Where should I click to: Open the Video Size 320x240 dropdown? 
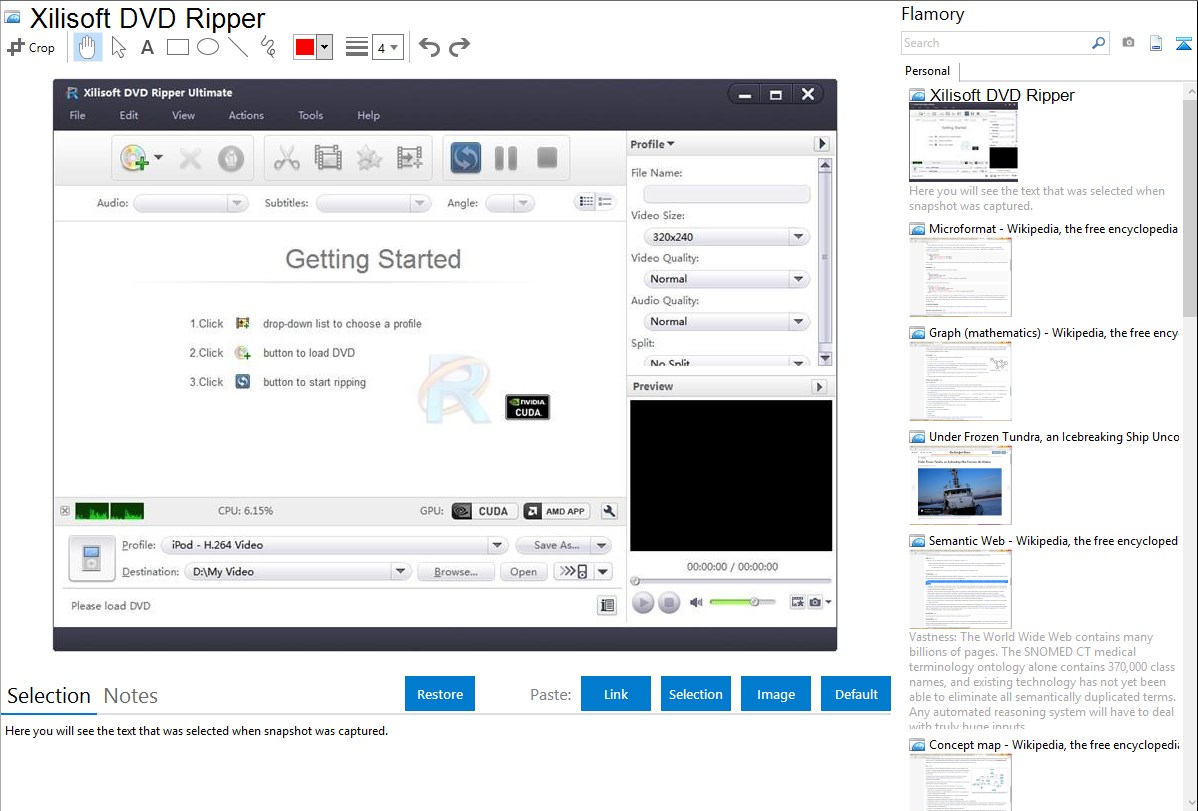[727, 237]
